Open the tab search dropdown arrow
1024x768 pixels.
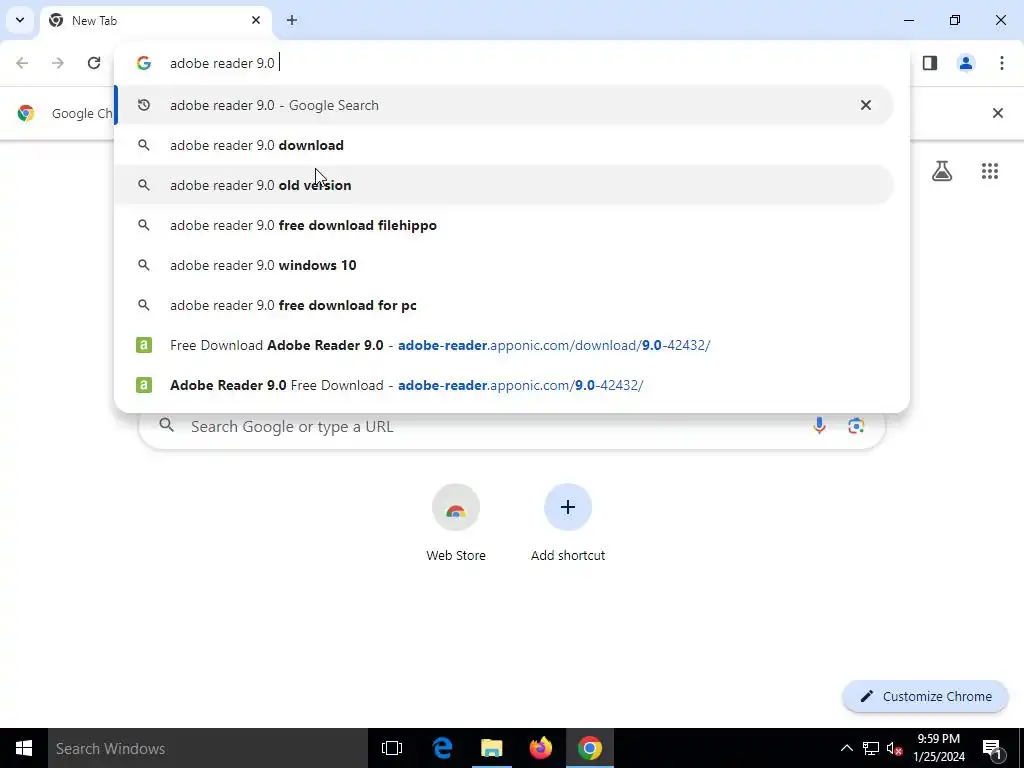(20, 20)
